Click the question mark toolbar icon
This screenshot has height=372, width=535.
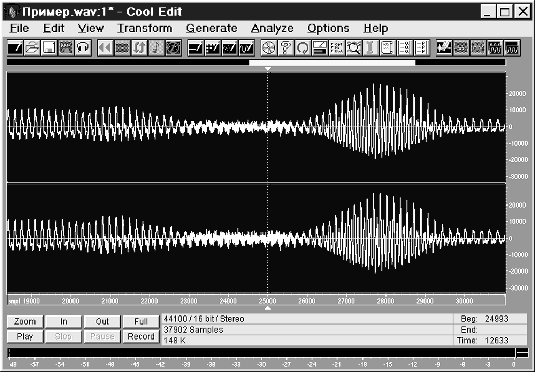point(286,48)
